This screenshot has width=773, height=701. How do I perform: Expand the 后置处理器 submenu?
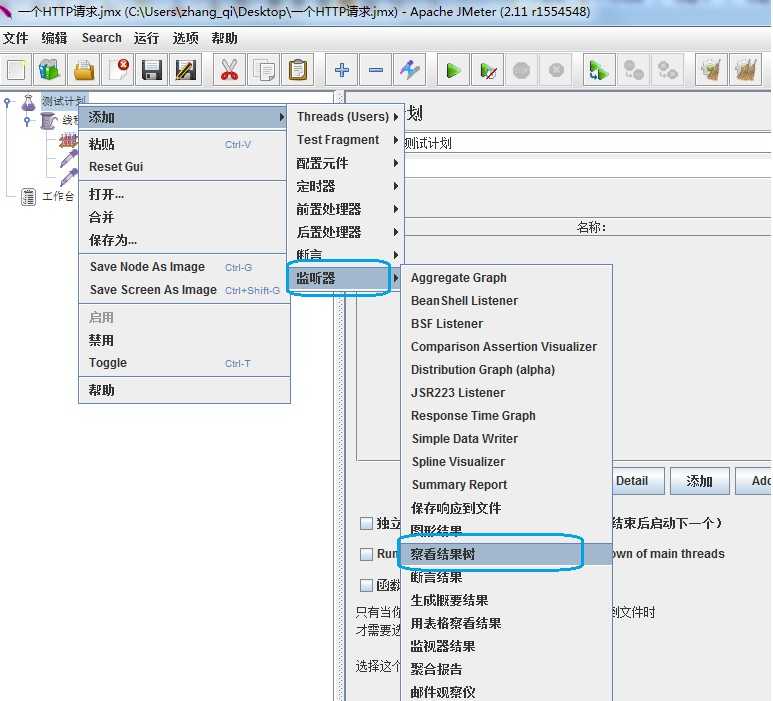click(347, 232)
